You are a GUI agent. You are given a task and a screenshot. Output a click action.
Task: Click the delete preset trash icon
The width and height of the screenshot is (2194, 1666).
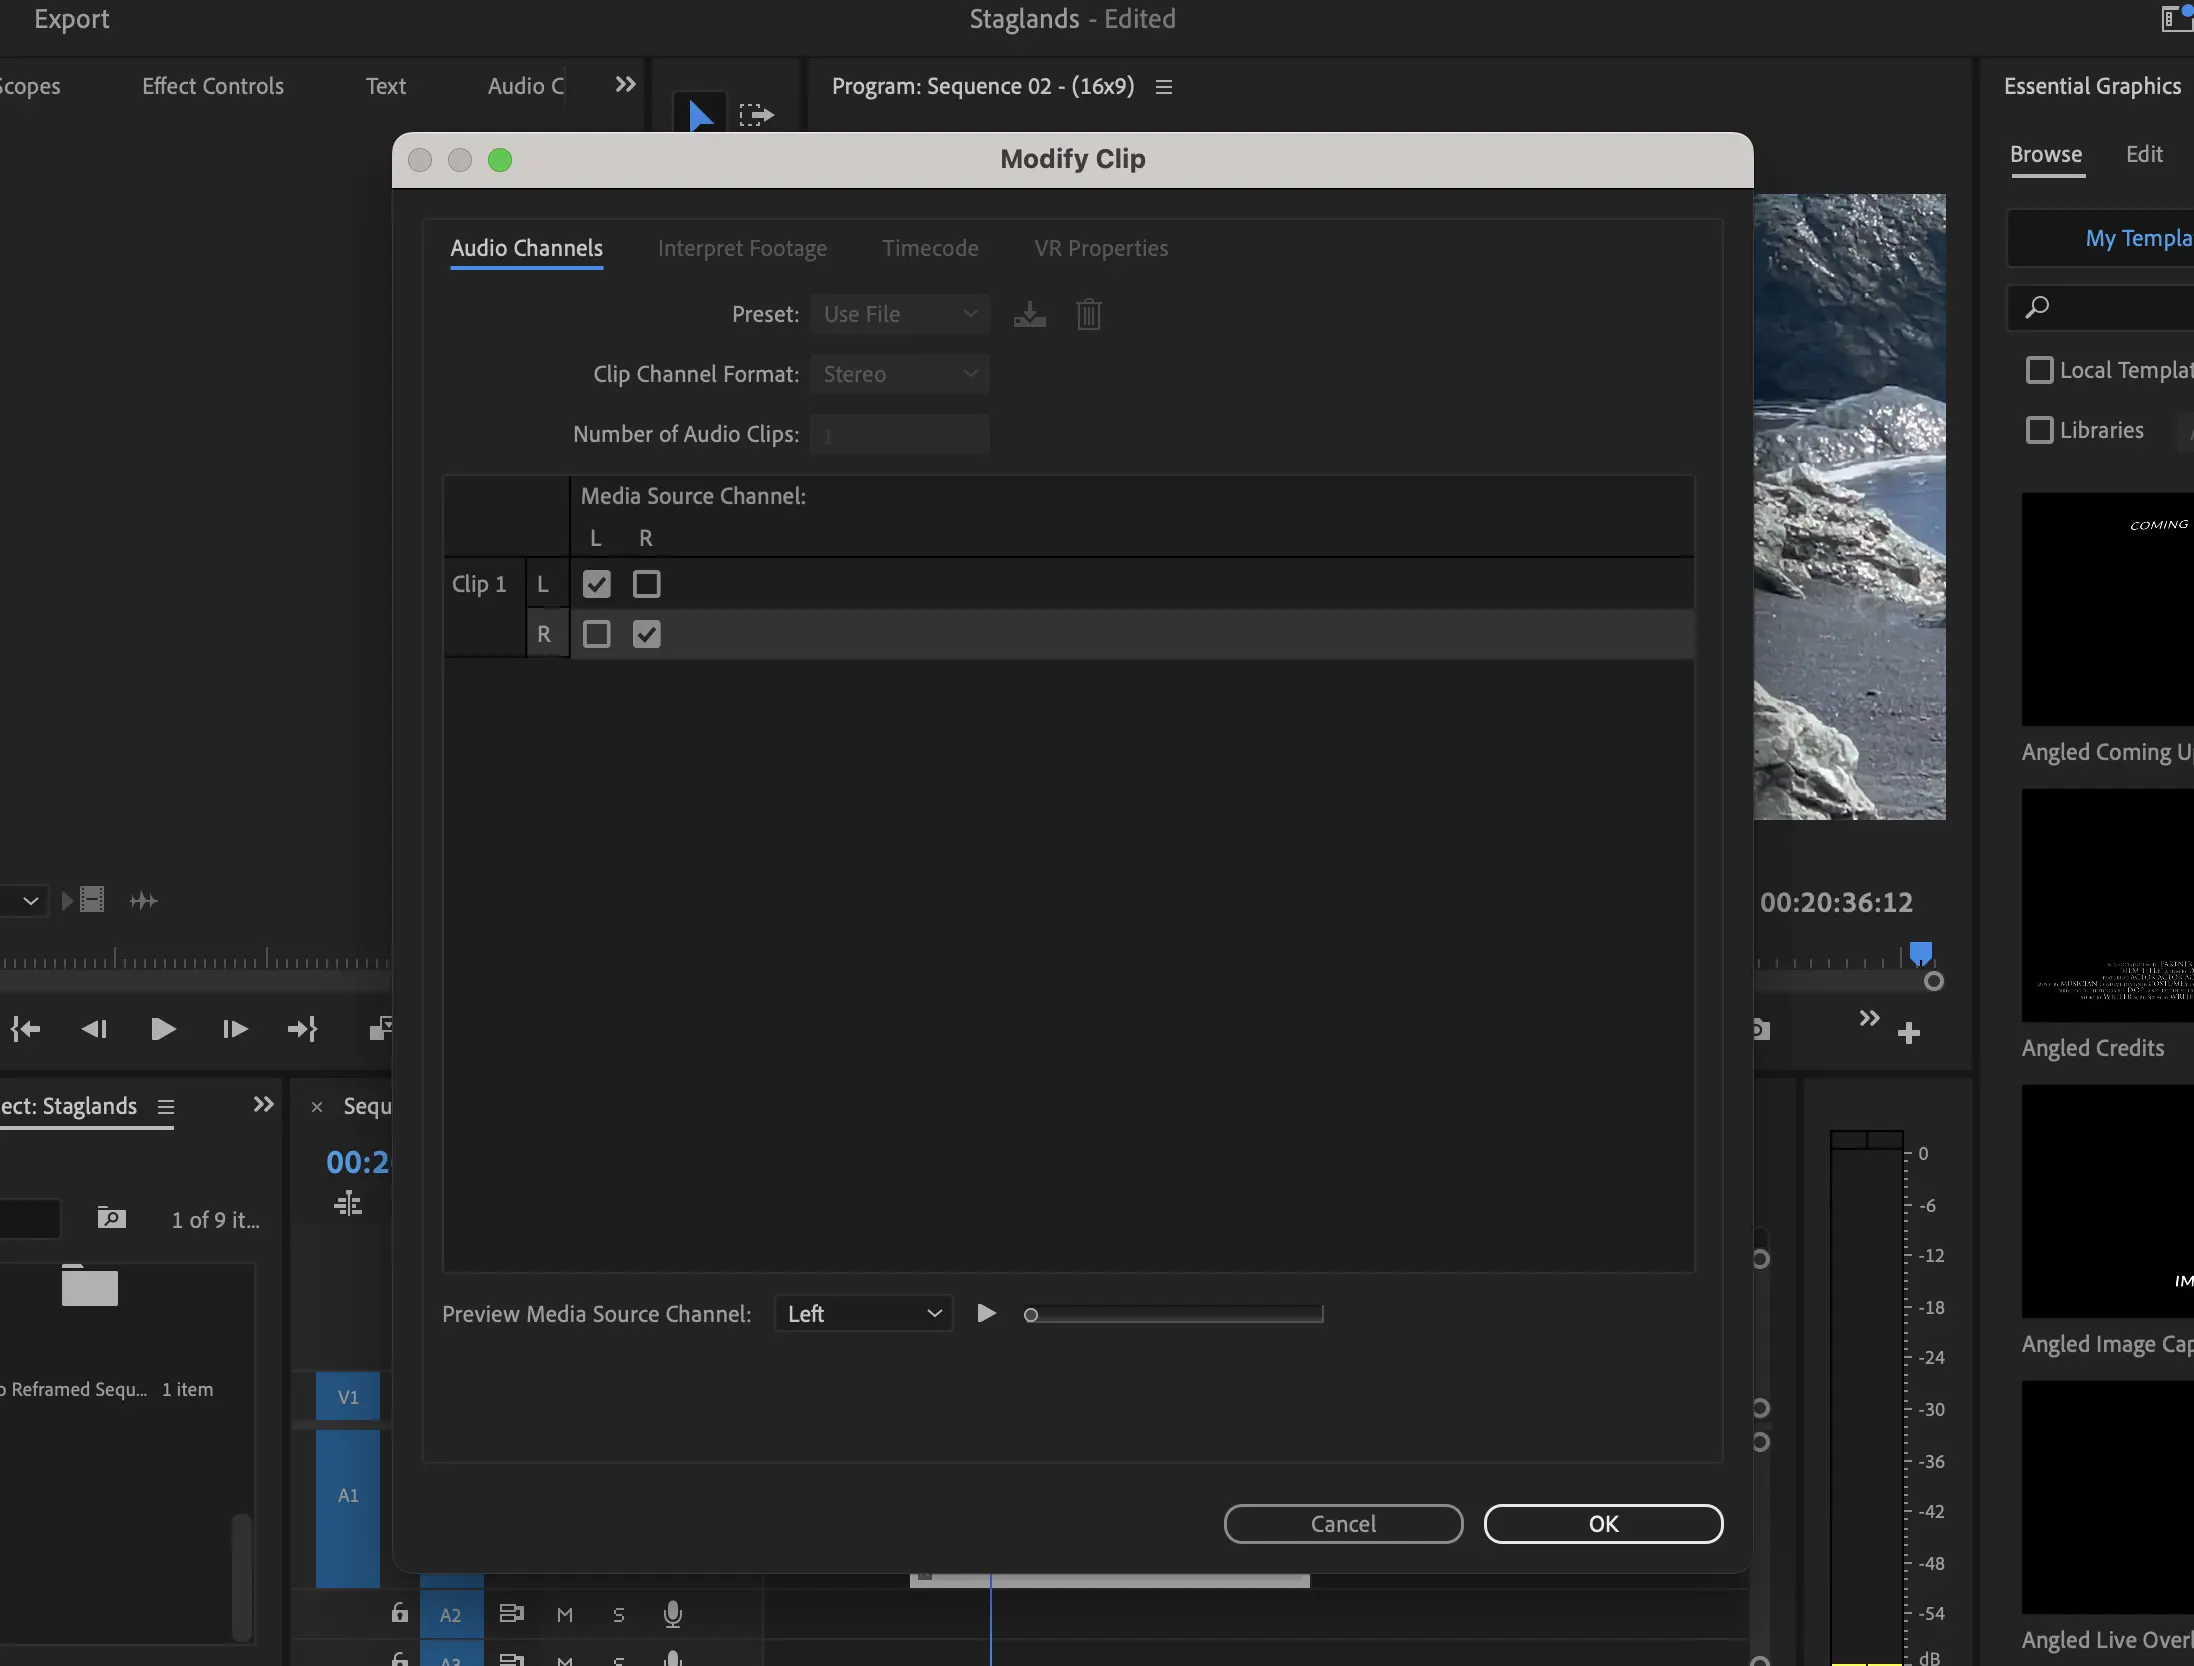click(x=1088, y=313)
